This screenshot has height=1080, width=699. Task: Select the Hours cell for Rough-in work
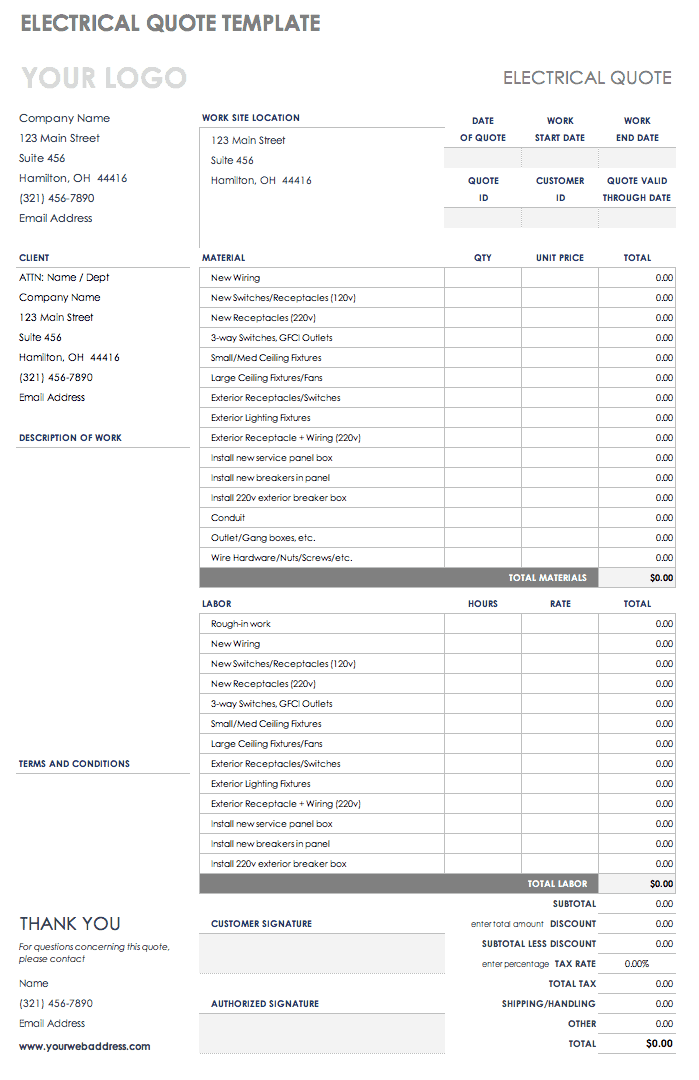483,624
